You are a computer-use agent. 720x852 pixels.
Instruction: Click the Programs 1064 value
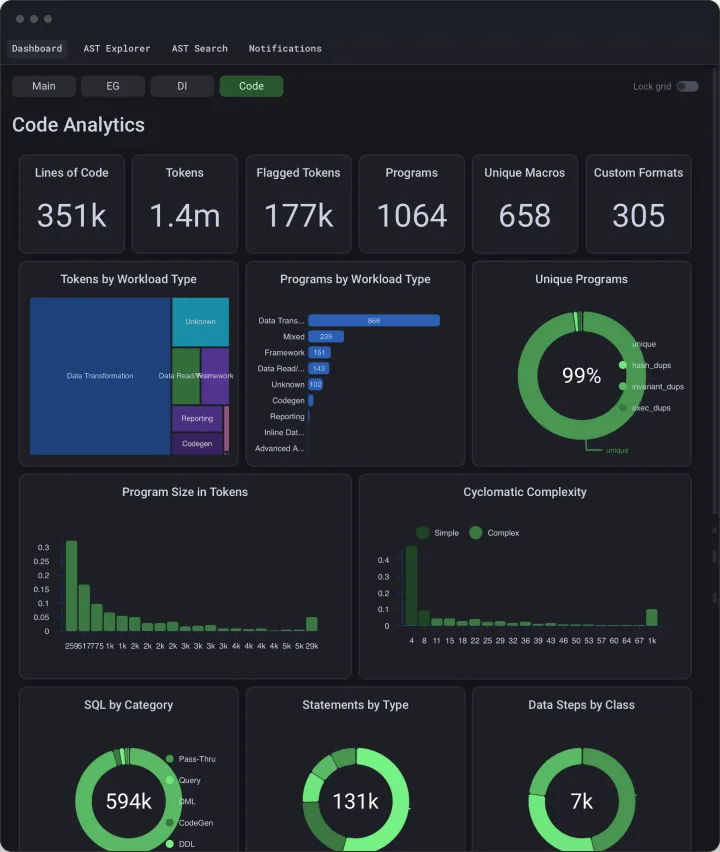(412, 216)
